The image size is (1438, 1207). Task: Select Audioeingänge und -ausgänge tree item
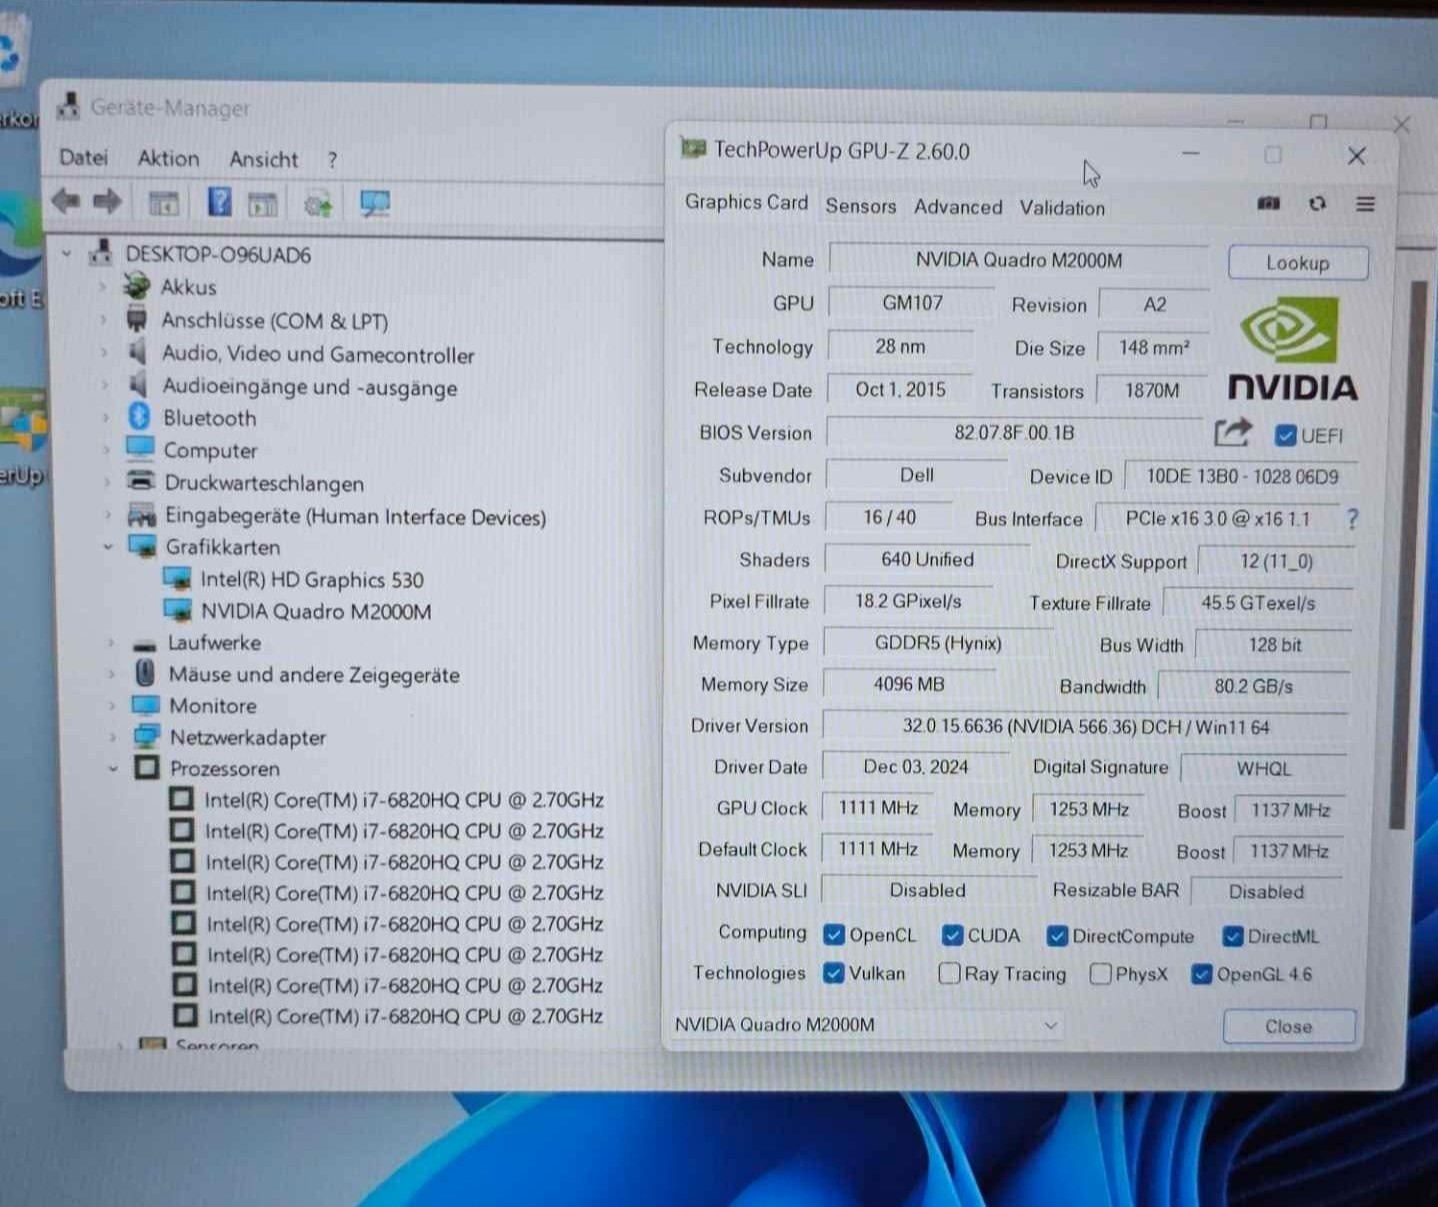[310, 386]
